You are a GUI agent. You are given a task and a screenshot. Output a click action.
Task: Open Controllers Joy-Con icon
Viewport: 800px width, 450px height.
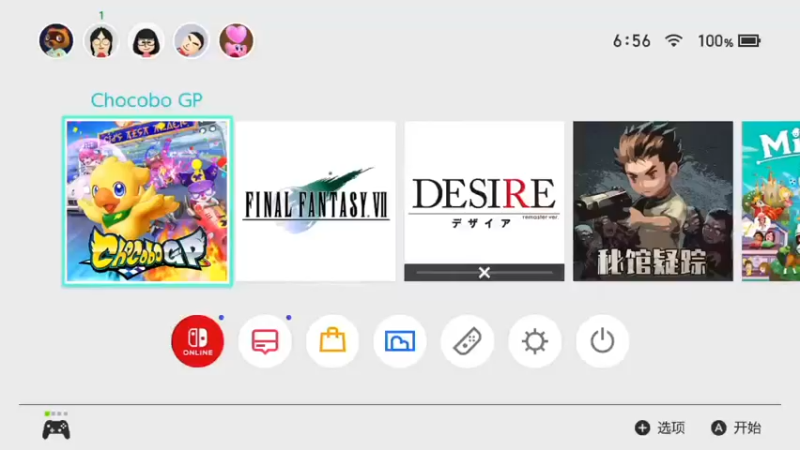click(x=467, y=341)
